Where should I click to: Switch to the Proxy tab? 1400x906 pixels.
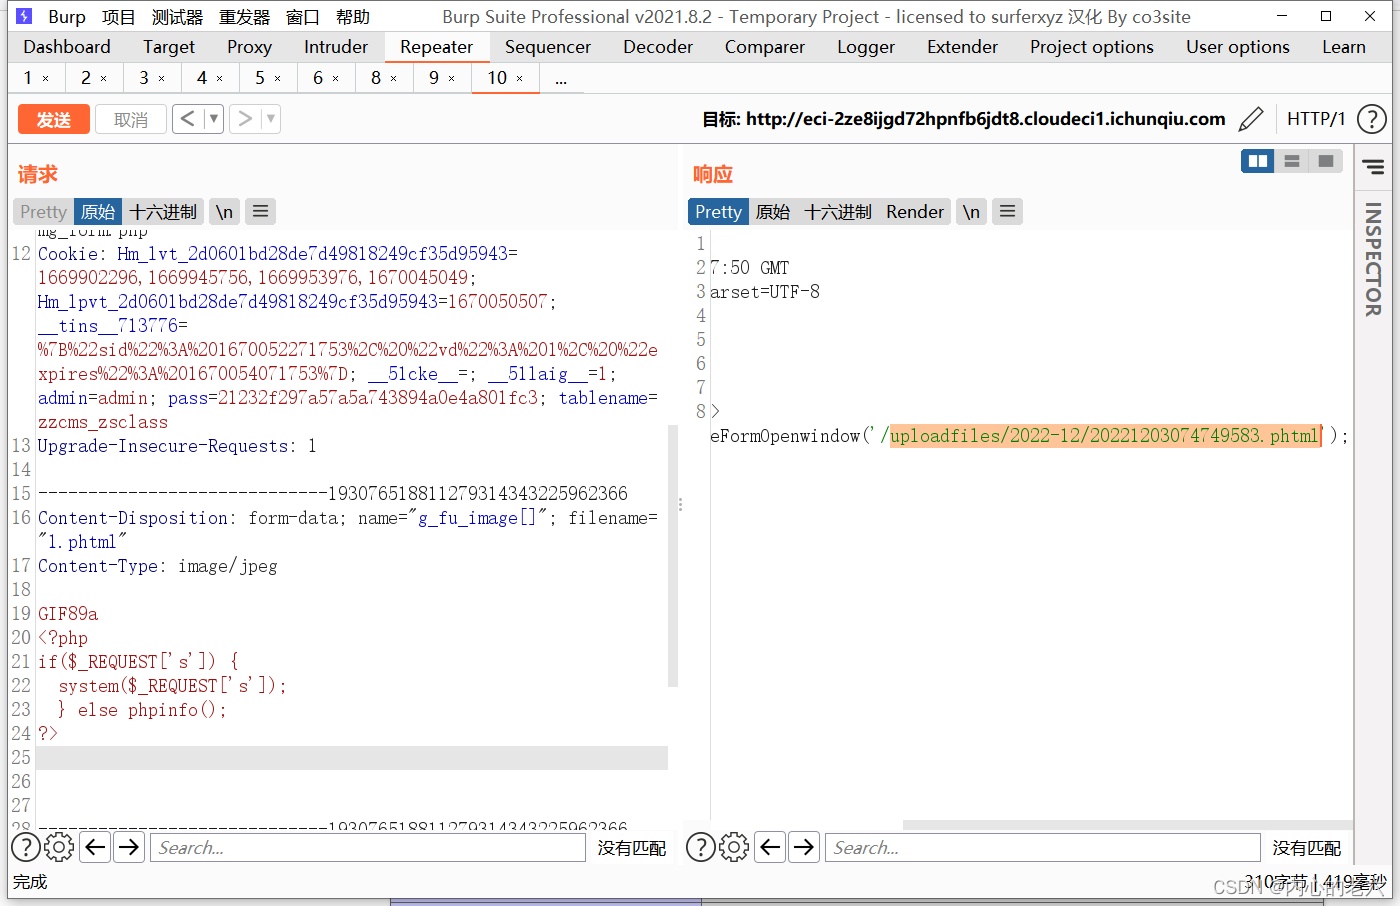pos(249,47)
